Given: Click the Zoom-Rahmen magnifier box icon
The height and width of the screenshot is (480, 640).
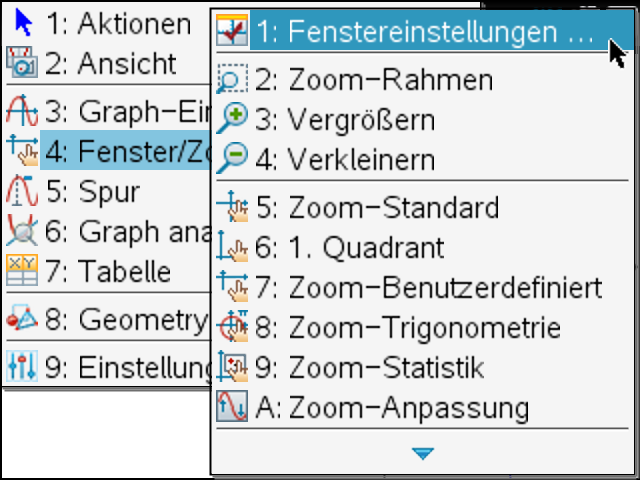Looking at the screenshot, I should (232, 81).
